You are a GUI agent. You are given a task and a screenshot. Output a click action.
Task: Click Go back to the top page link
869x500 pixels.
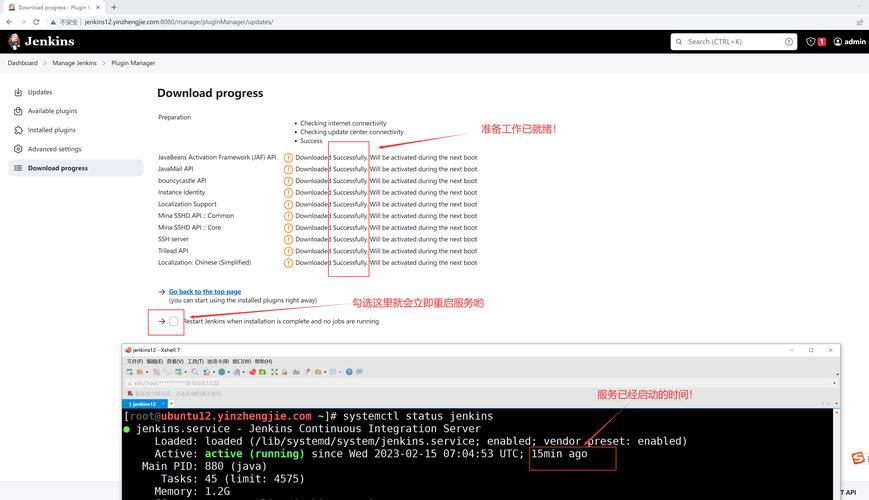(x=205, y=292)
